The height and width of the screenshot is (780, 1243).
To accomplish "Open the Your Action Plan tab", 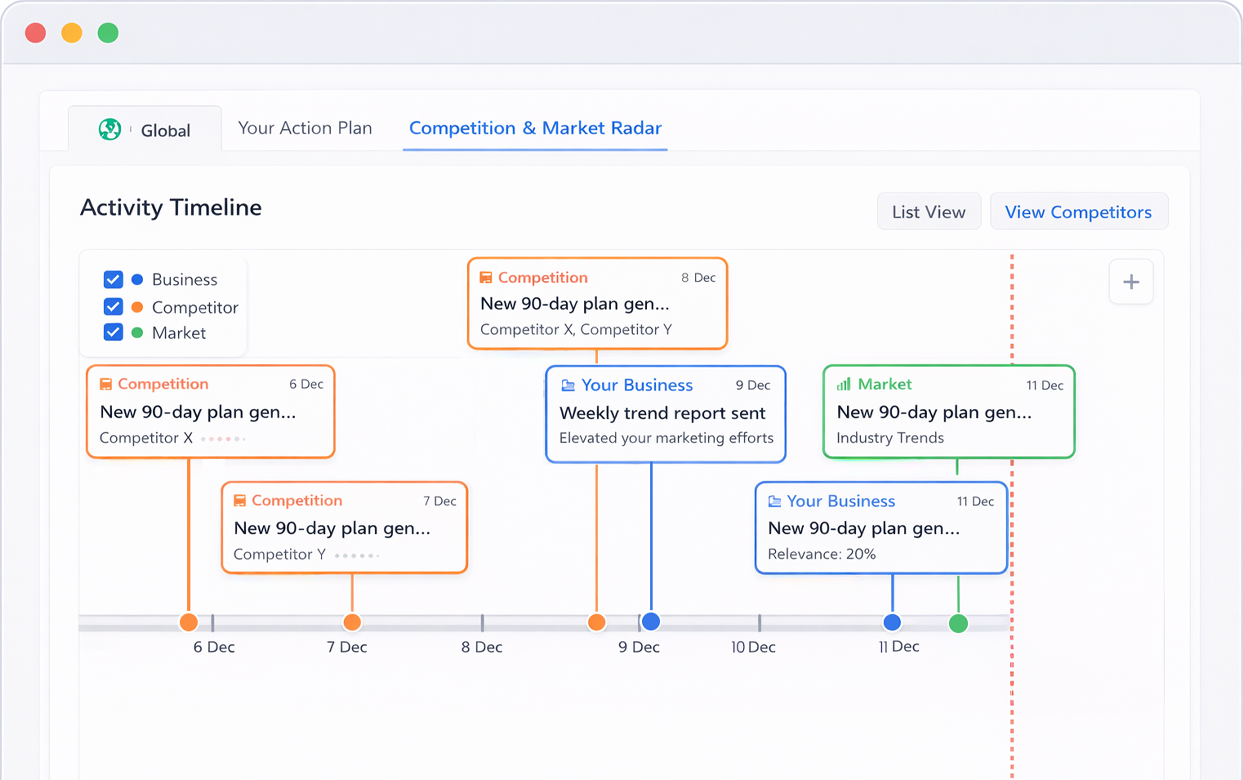I will click(305, 128).
